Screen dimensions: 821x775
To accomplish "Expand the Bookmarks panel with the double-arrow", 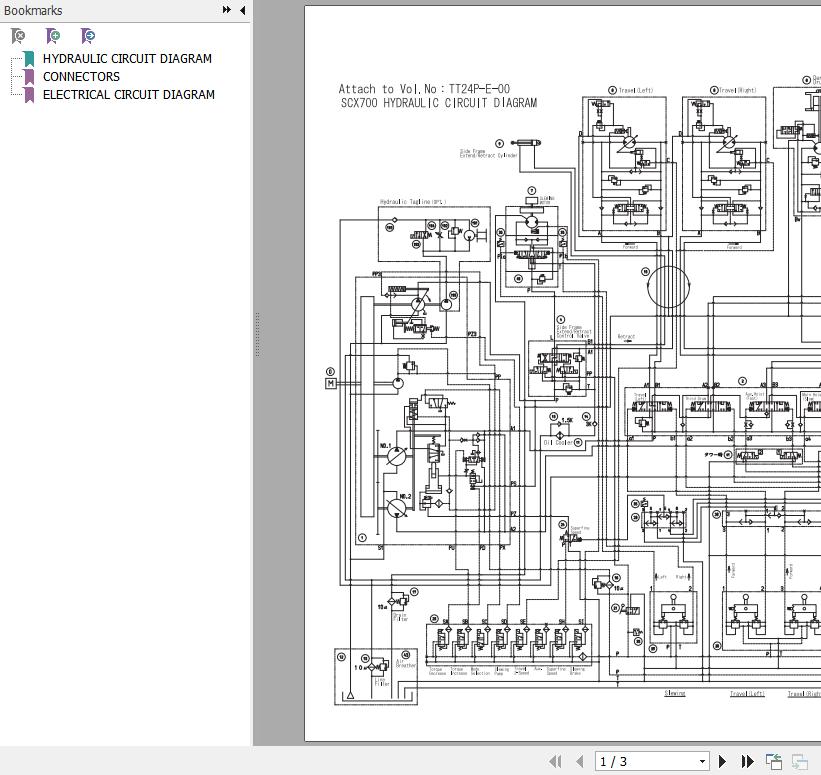I will [x=227, y=10].
